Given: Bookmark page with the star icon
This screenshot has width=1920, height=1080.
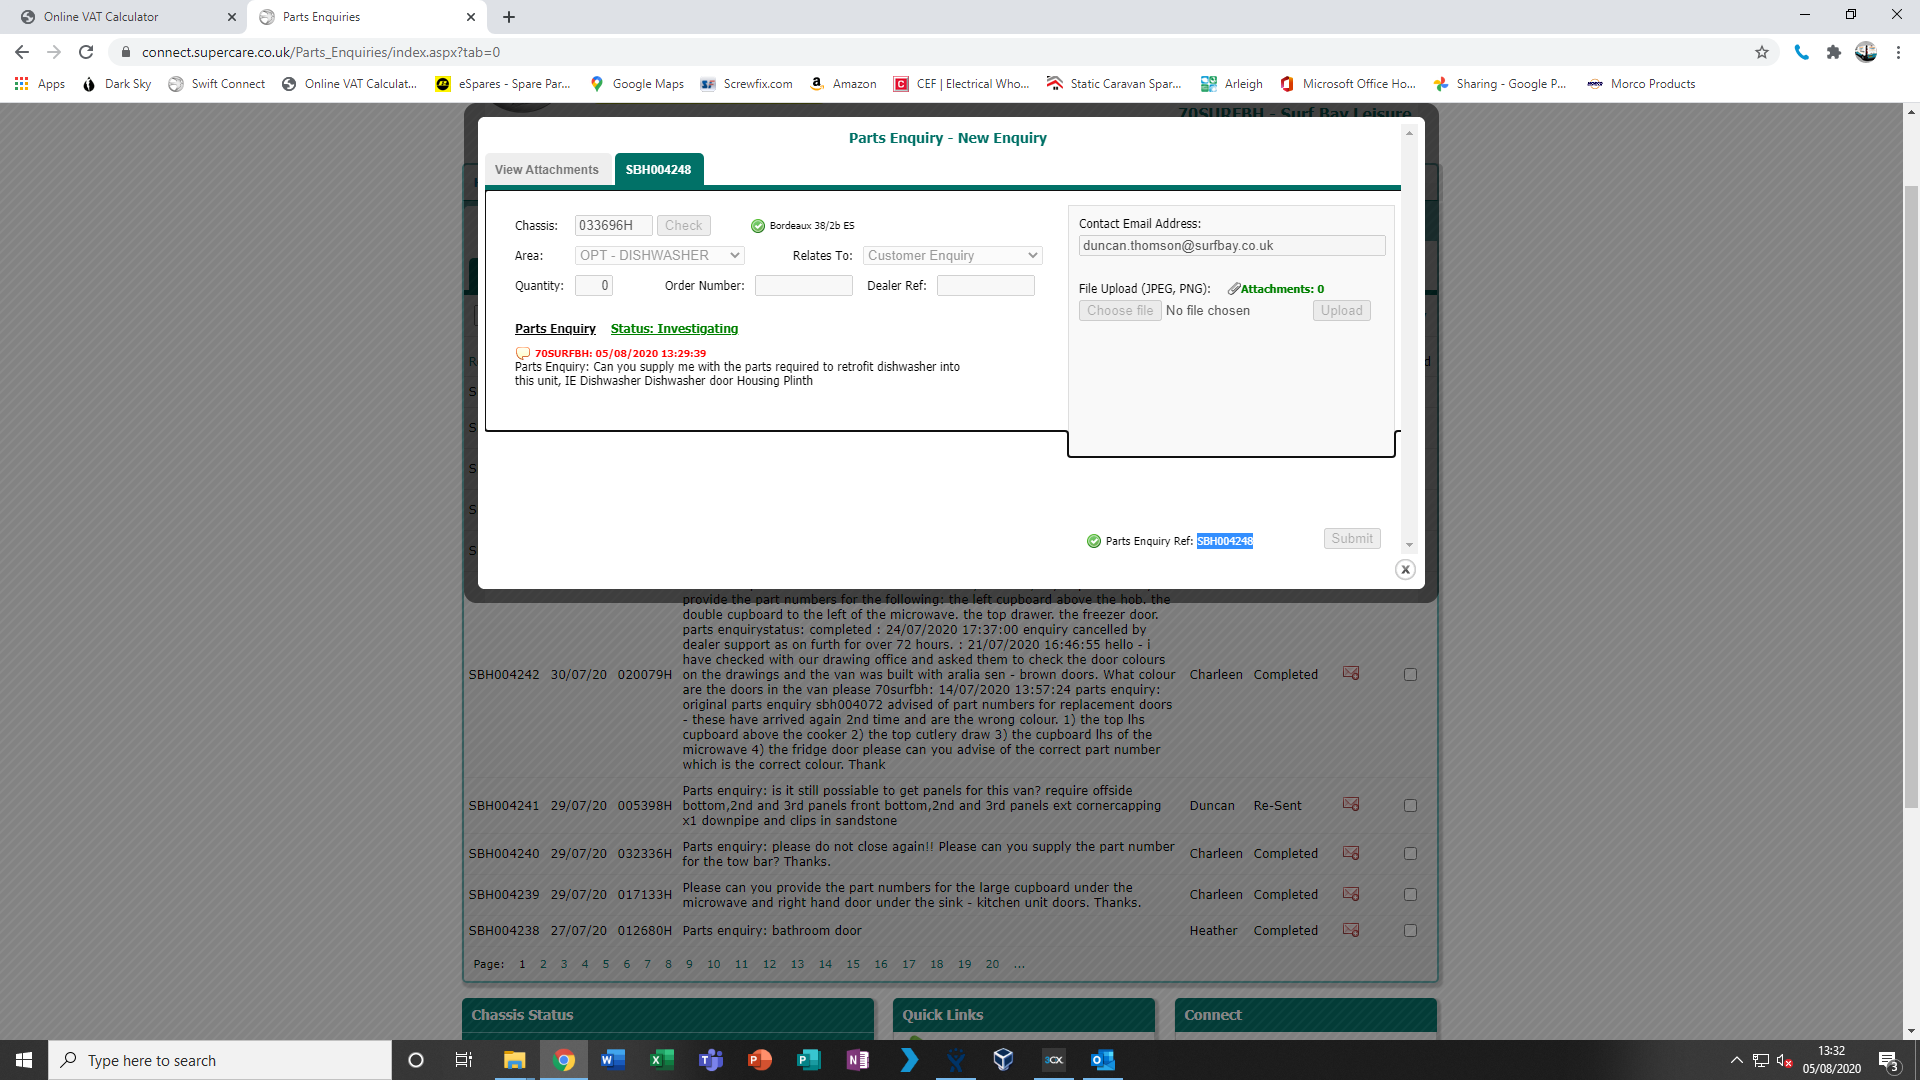Looking at the screenshot, I should [1762, 52].
